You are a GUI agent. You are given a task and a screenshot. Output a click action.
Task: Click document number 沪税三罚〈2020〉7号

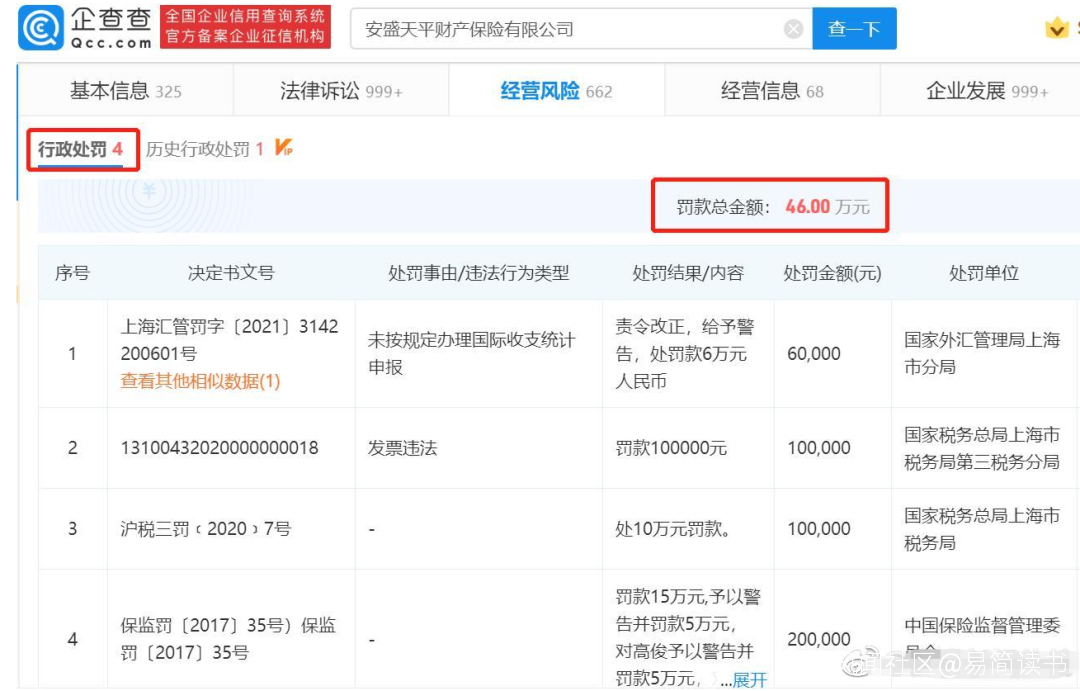click(206, 528)
